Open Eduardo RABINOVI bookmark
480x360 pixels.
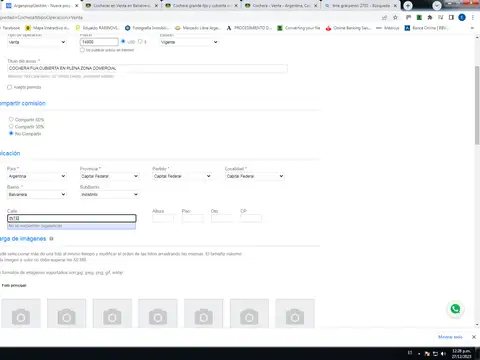click(x=97, y=28)
